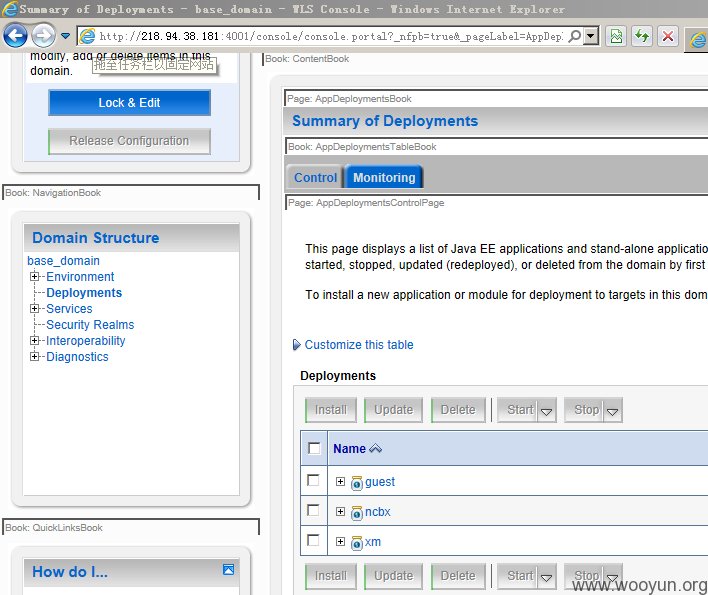Screen dimensions: 708x595
Task: Open Diagnostics in Domain Structure
Action: click(x=77, y=357)
